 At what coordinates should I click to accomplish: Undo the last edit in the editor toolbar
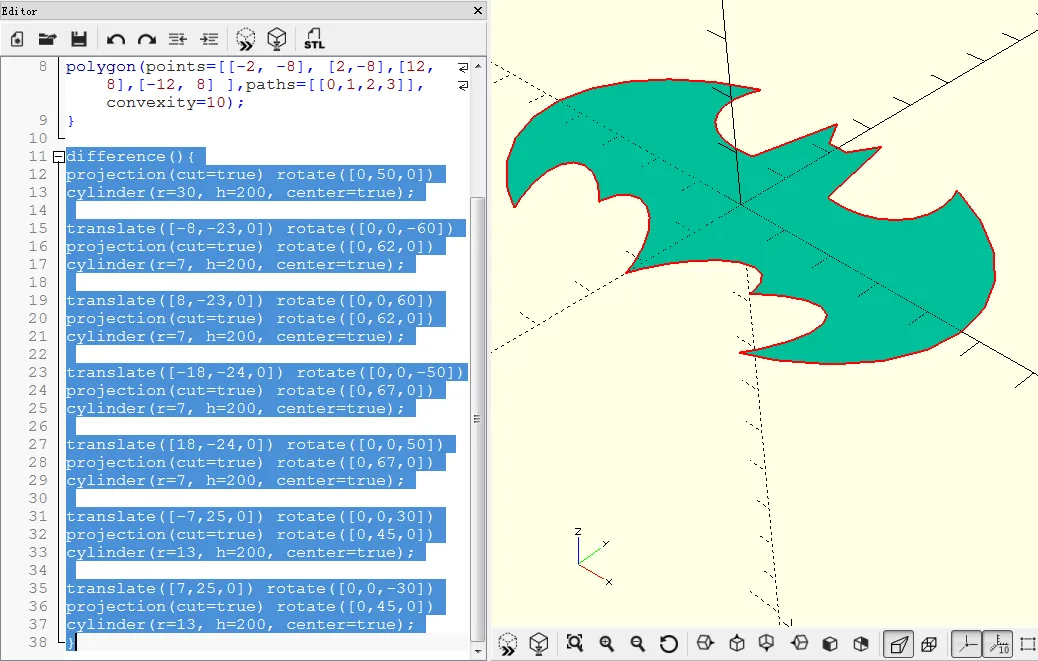pos(116,40)
